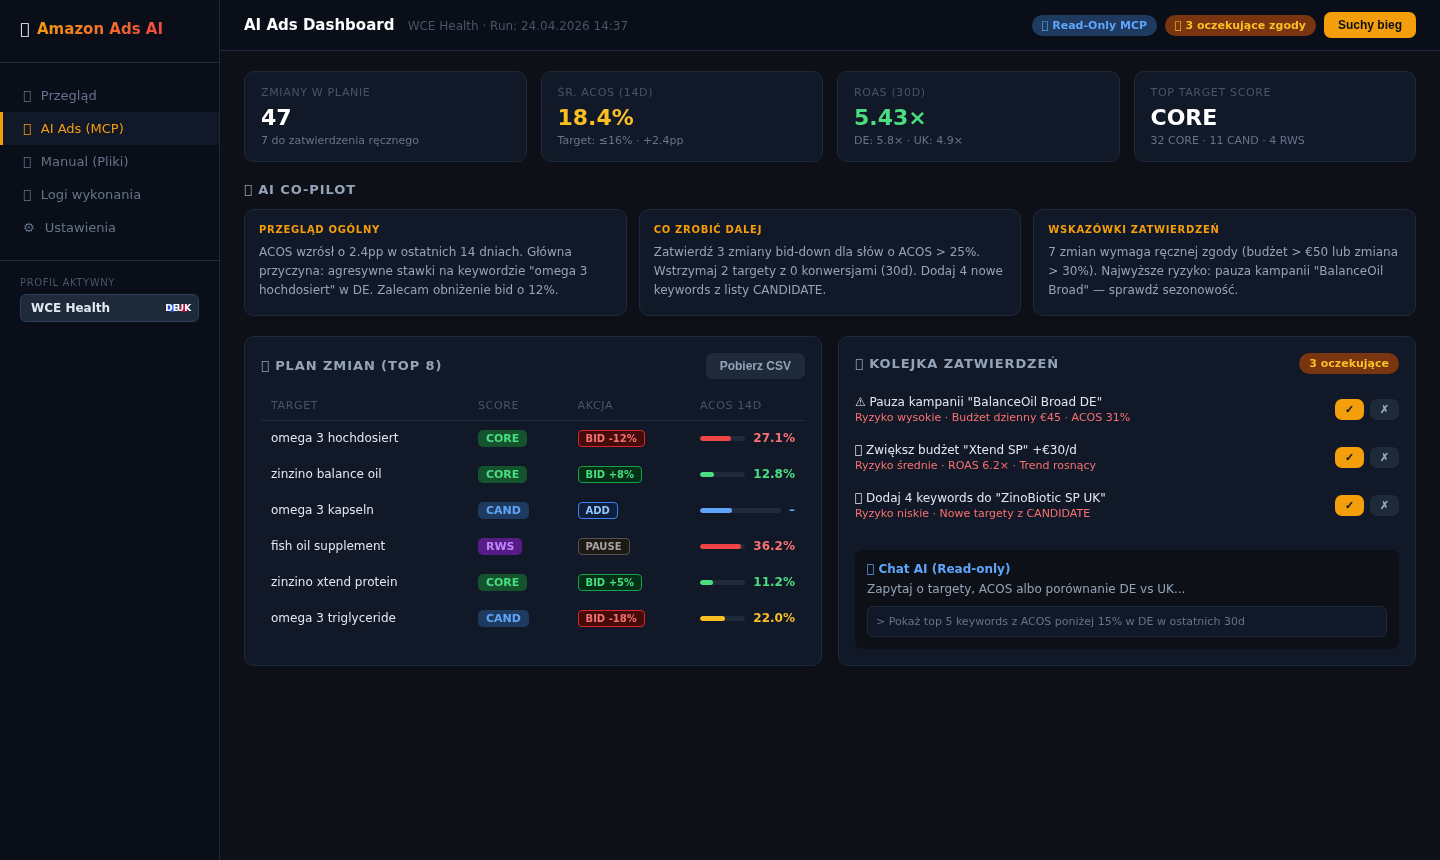
Task: Click the Chat AI prompt input field
Action: [1127, 621]
